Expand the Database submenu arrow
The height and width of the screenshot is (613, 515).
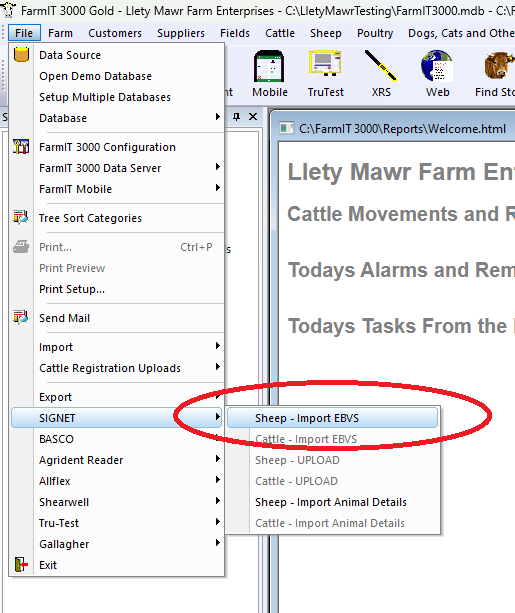pyautogui.click(x=218, y=117)
